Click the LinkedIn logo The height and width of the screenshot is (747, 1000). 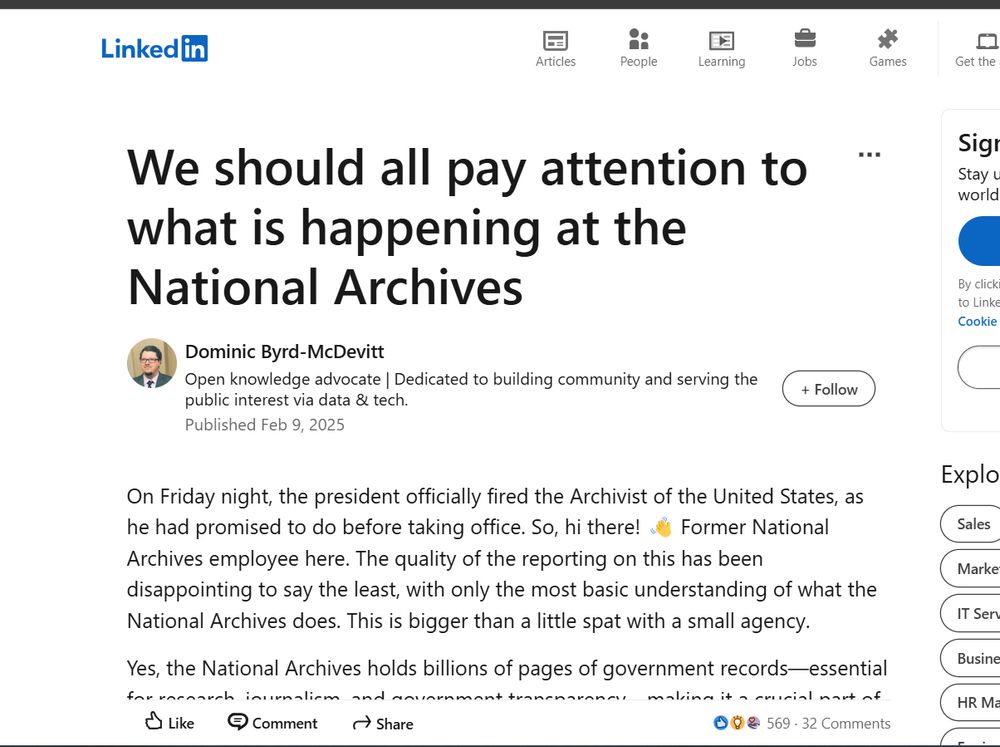(x=154, y=47)
